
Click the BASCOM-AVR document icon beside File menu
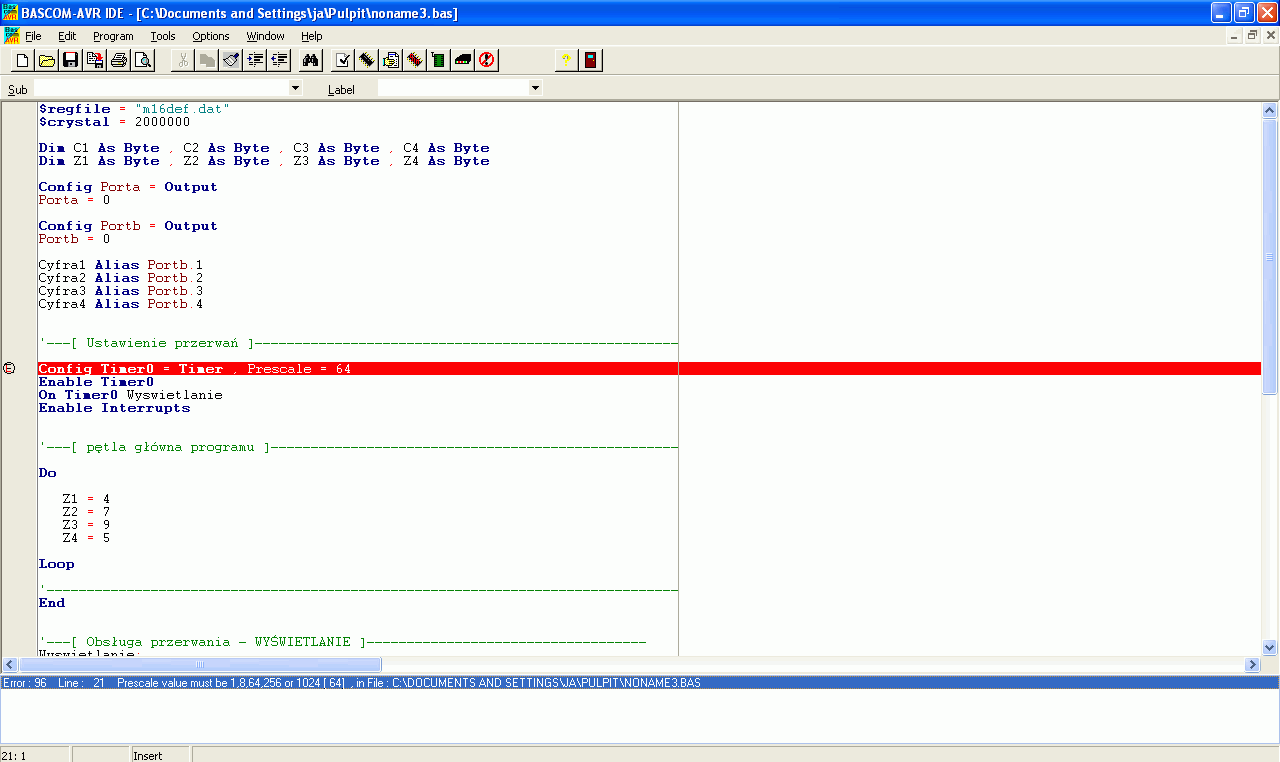(x=11, y=35)
